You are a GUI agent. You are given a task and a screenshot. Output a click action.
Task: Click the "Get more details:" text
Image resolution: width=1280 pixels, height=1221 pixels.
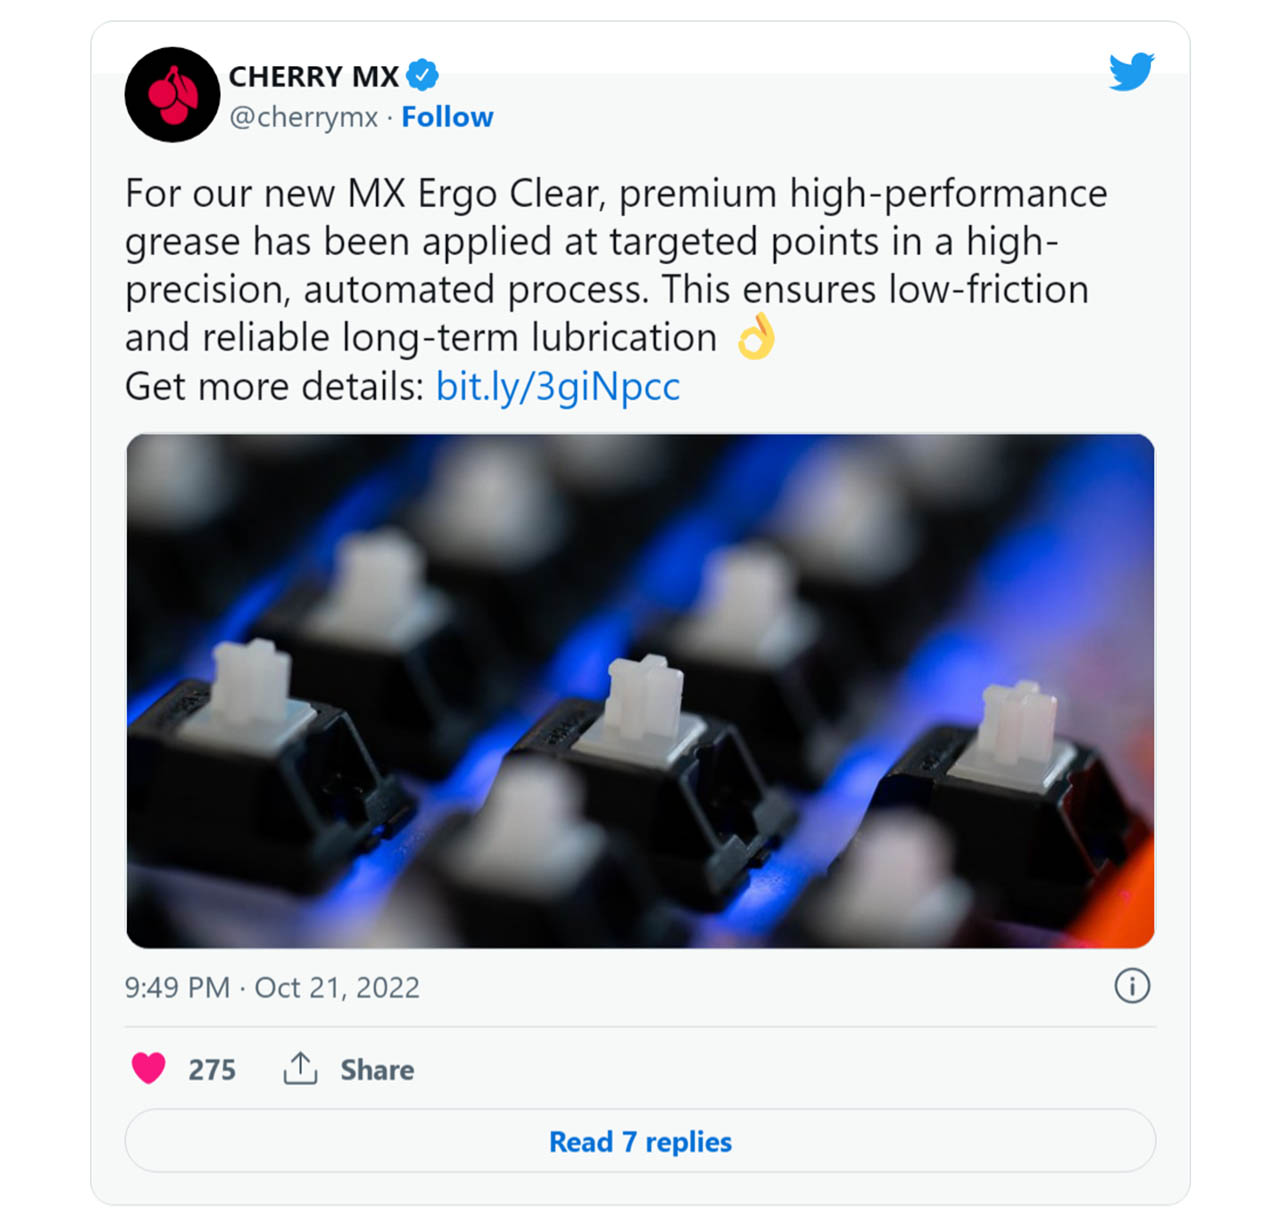pyautogui.click(x=275, y=386)
